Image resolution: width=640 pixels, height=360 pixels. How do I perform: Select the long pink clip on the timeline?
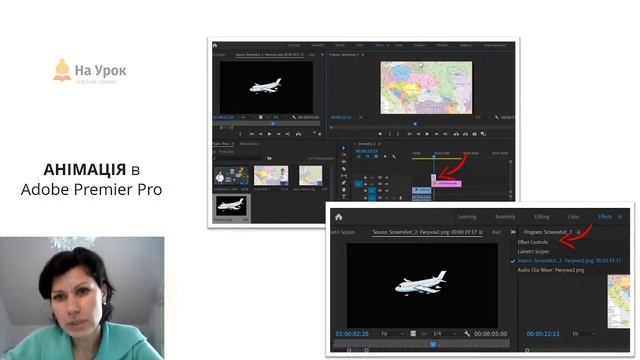[447, 184]
